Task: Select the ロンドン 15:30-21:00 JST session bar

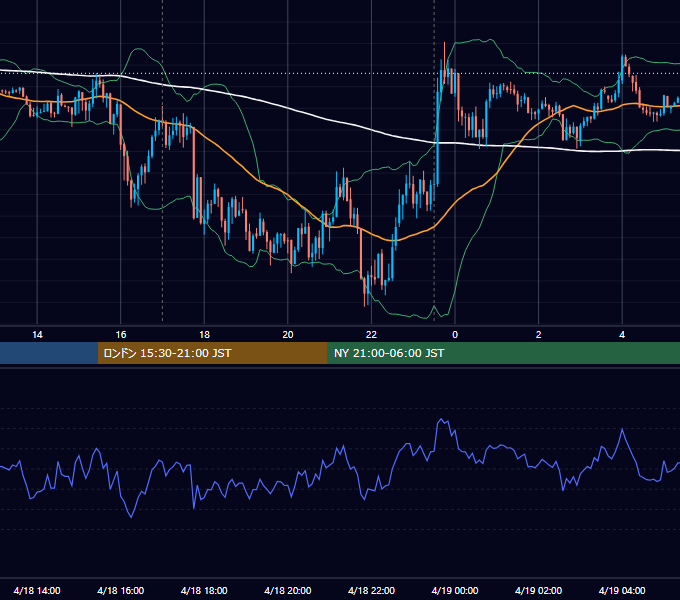Action: click(x=212, y=353)
